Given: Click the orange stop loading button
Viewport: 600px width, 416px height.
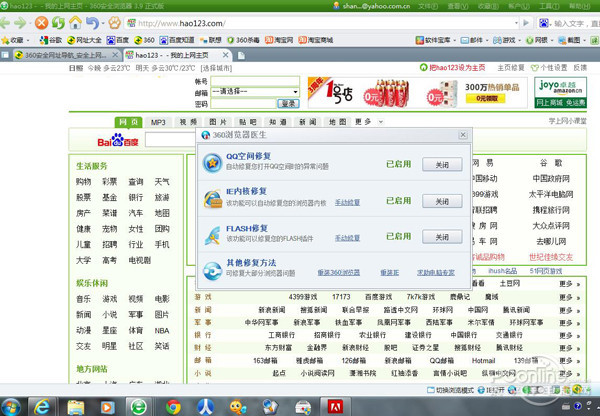Looking at the screenshot, I should [41, 22].
